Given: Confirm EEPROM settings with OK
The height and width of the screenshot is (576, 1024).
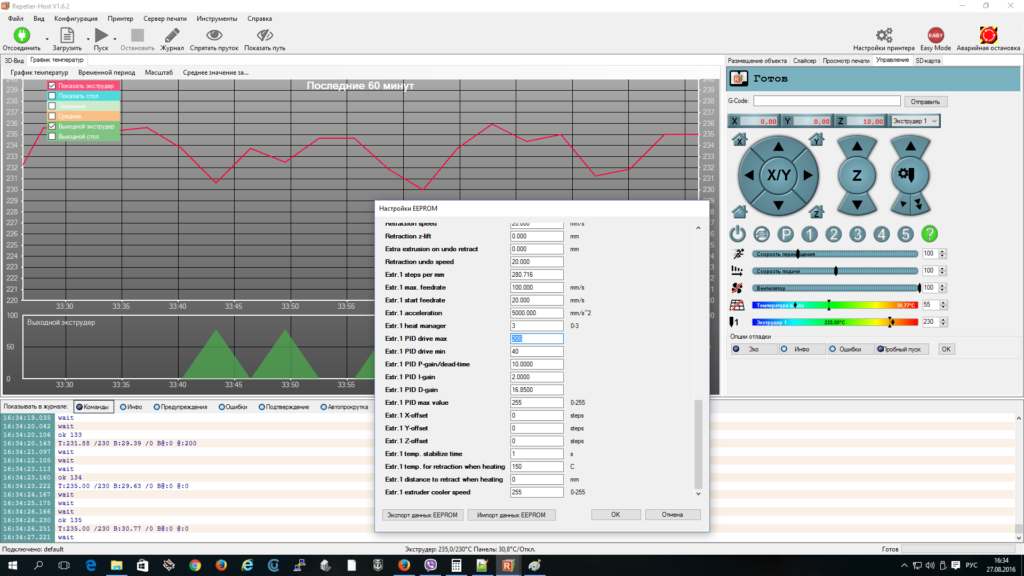Looking at the screenshot, I should (x=616, y=515).
